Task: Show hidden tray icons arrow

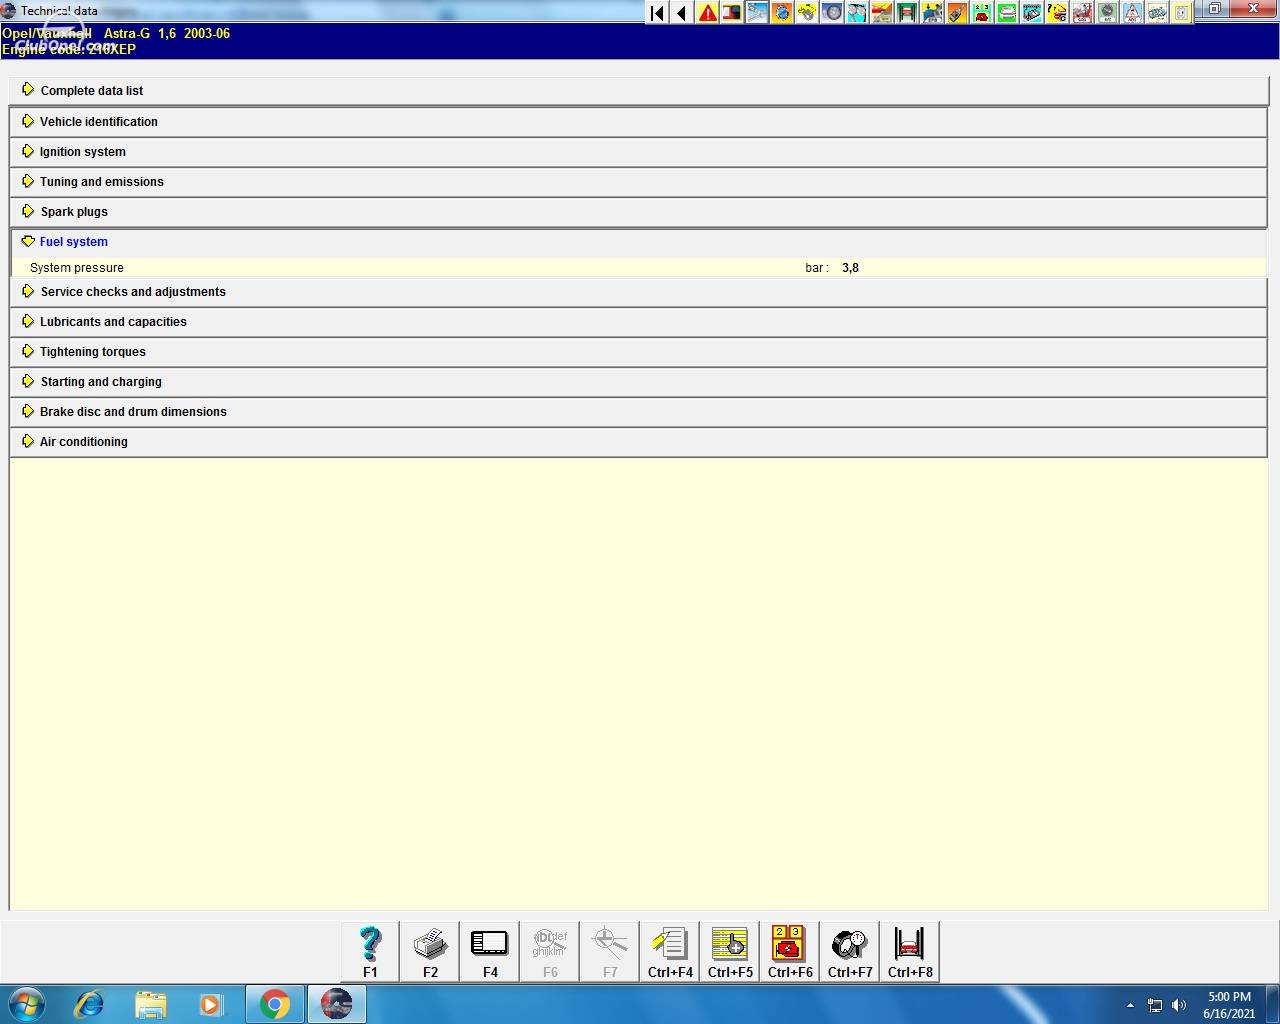Action: pyautogui.click(x=1130, y=1005)
